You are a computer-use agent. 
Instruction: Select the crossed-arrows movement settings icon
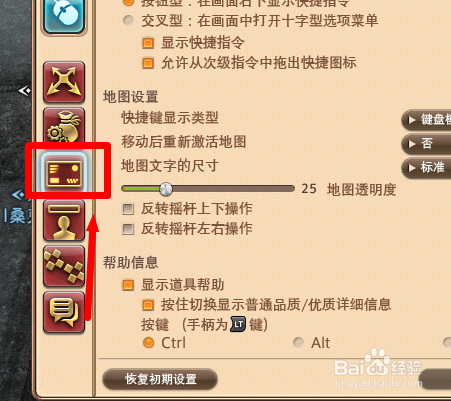tap(64, 82)
